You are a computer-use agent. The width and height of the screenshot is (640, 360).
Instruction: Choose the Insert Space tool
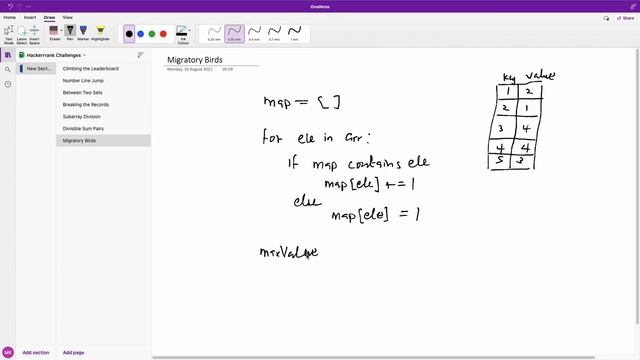[x=34, y=34]
